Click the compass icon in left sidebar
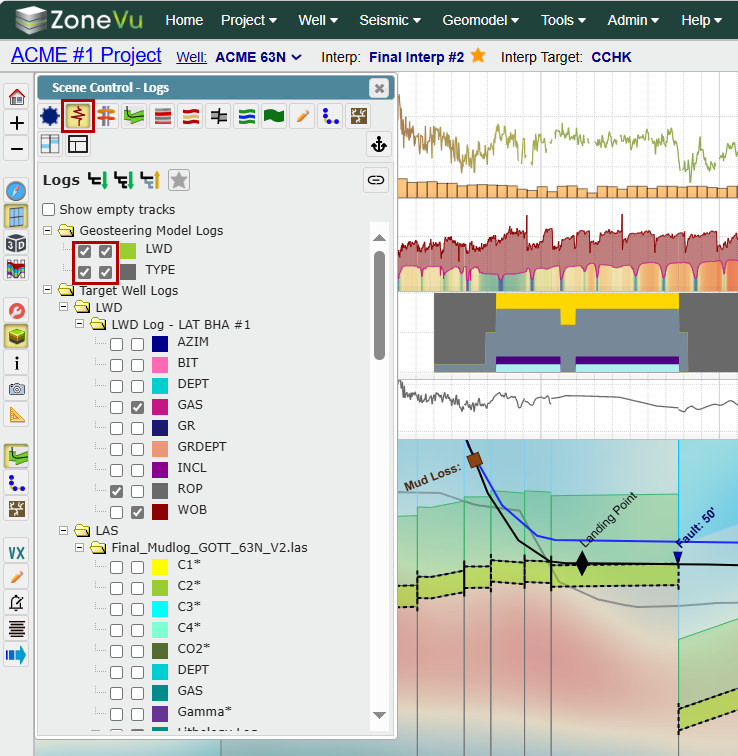Image resolution: width=738 pixels, height=756 pixels. click(16, 191)
